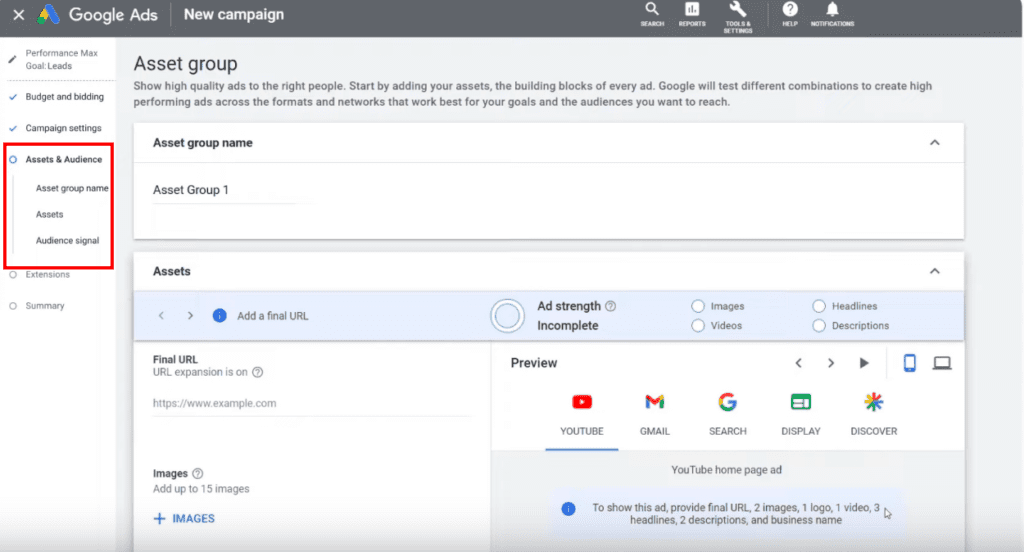Jump to Asset group name sub-step

tap(72, 188)
